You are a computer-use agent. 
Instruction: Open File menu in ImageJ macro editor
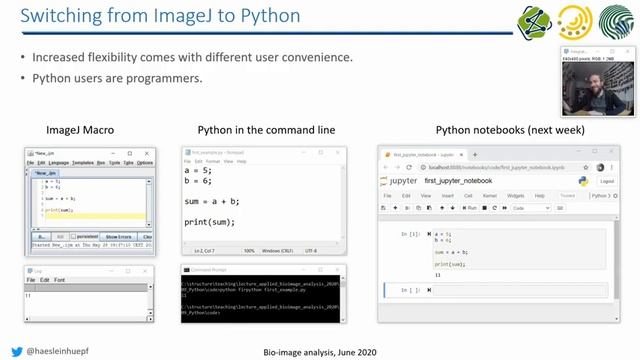[30, 163]
